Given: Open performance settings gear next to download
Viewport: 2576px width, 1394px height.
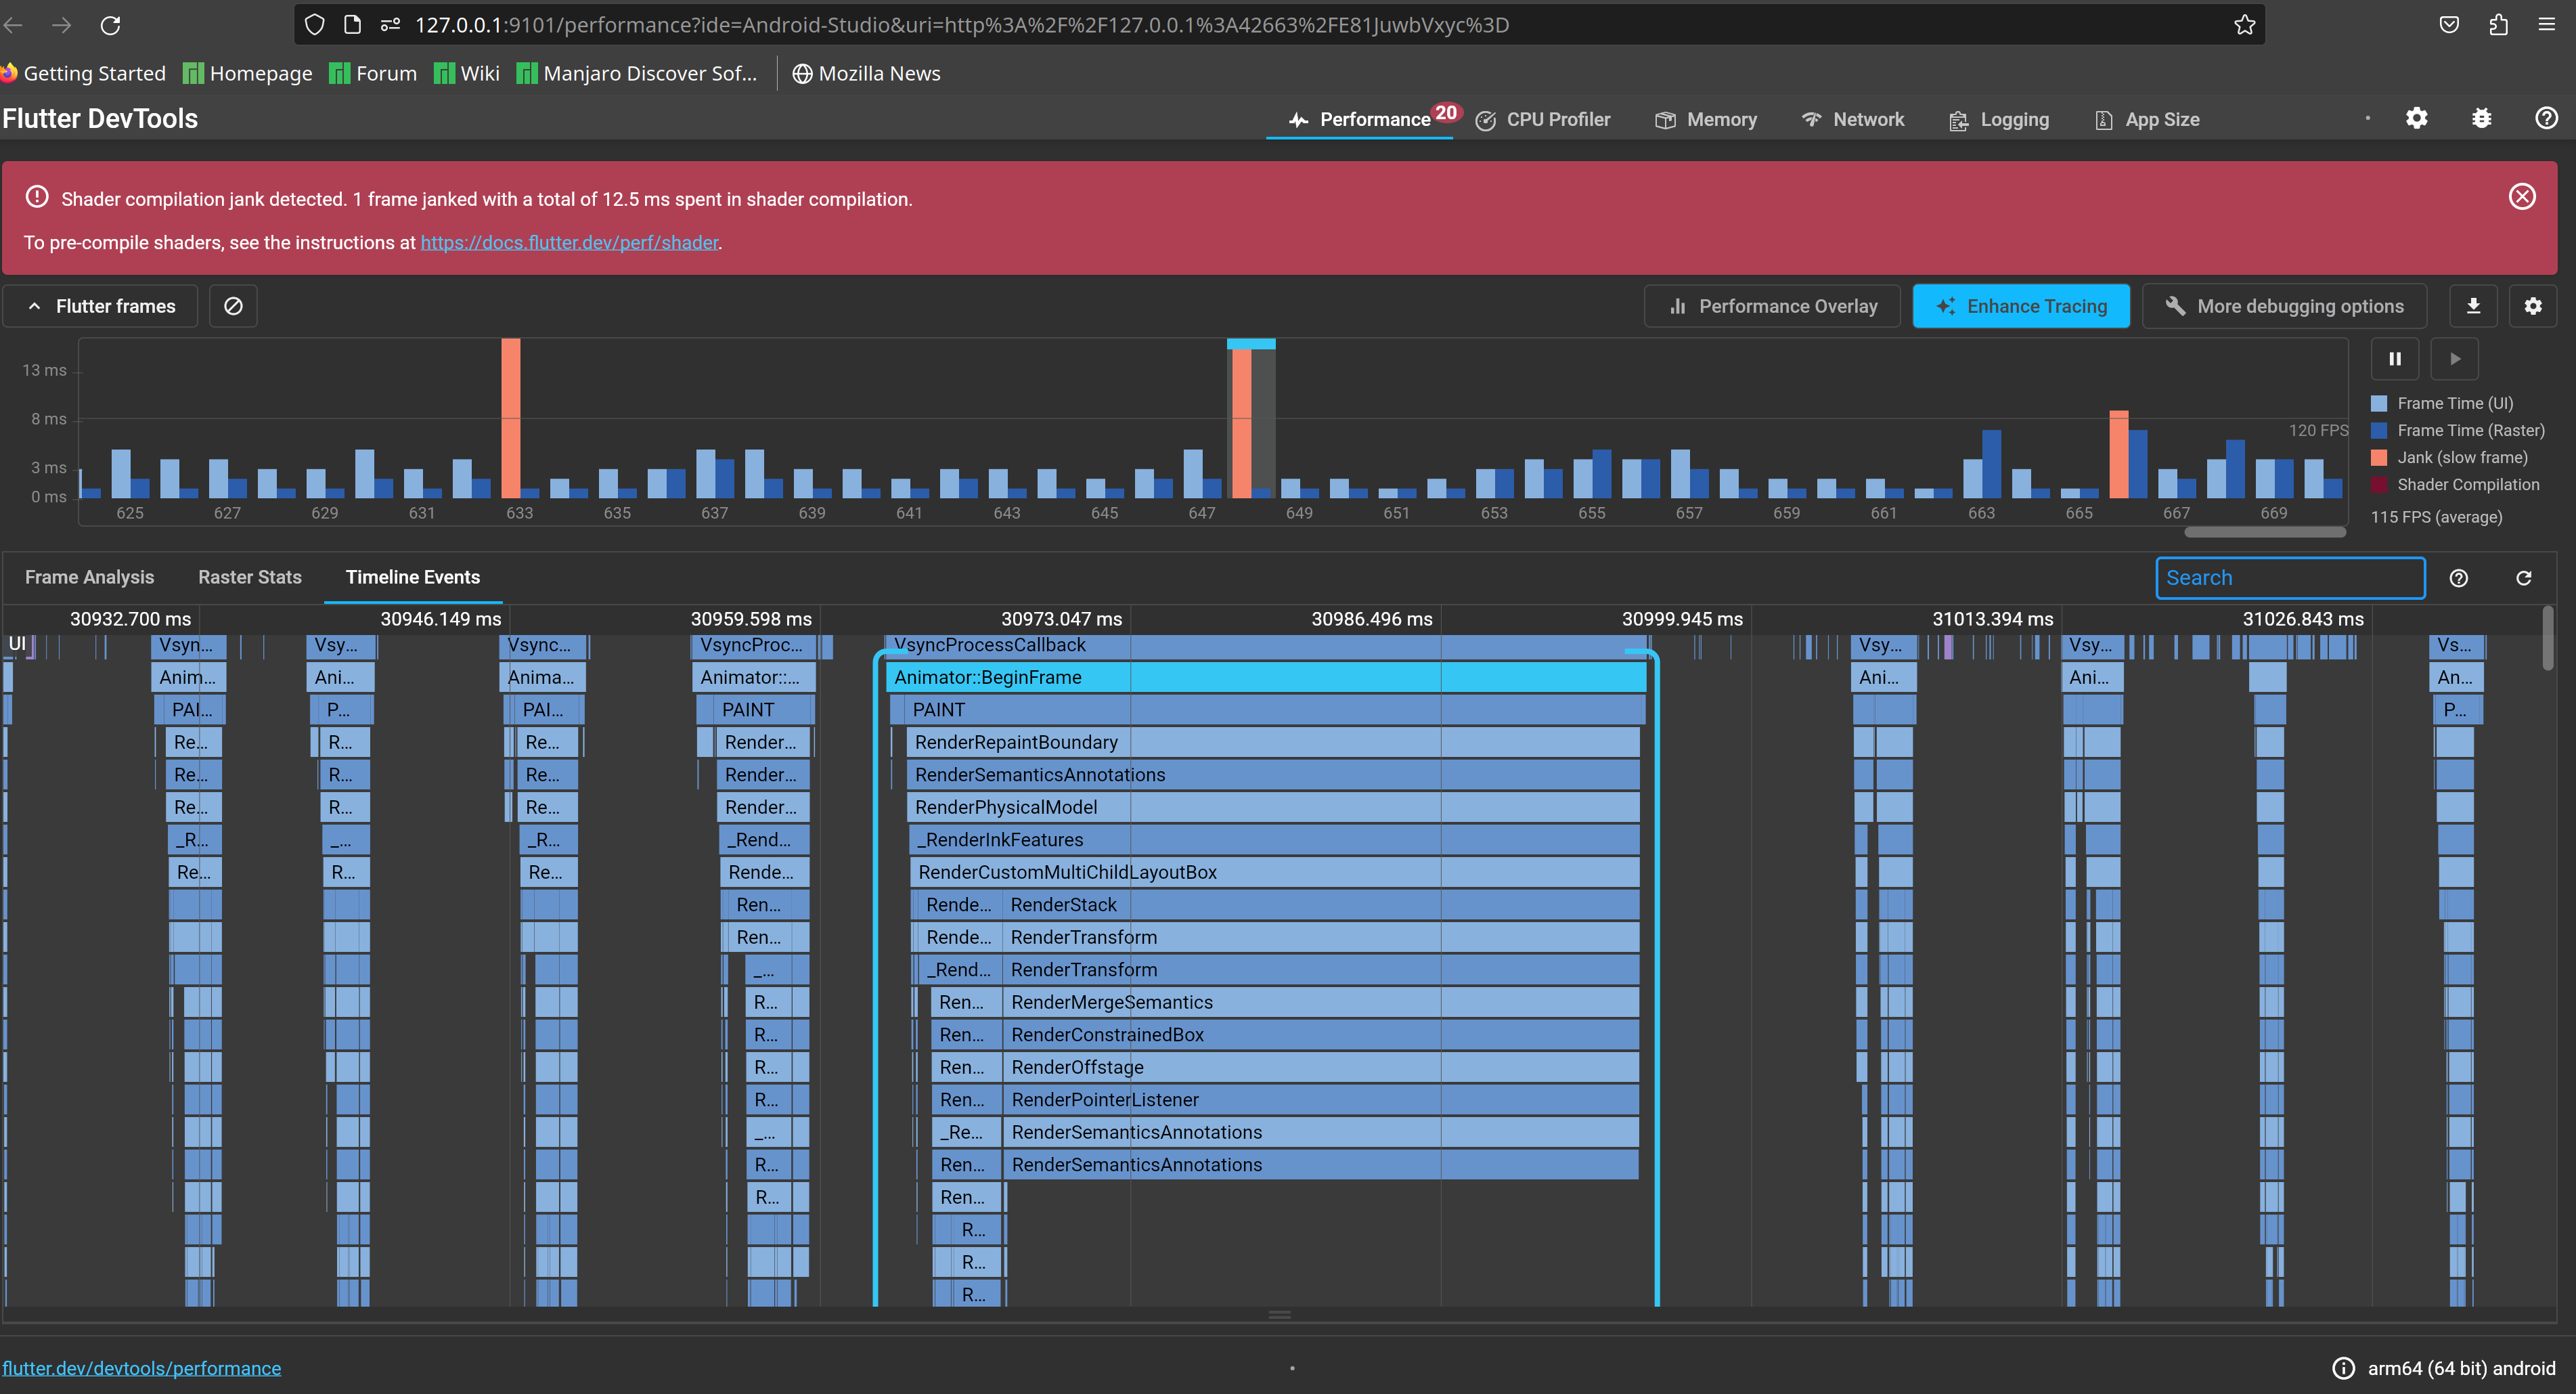Looking at the screenshot, I should coord(2532,306).
